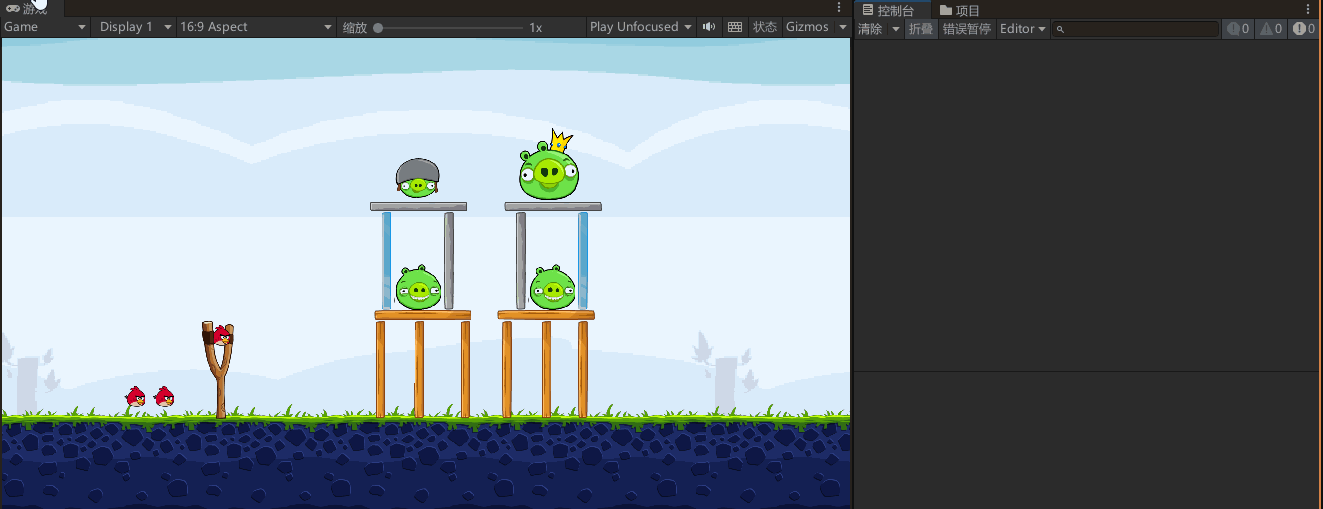This screenshot has height=509, width=1323.
Task: Toggle the Gizmos button
Action: point(807,27)
